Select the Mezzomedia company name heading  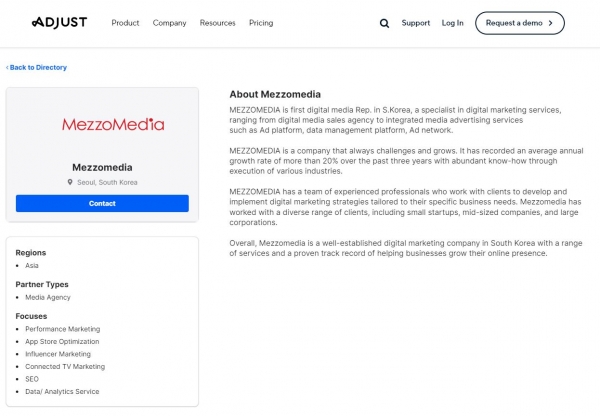102,167
